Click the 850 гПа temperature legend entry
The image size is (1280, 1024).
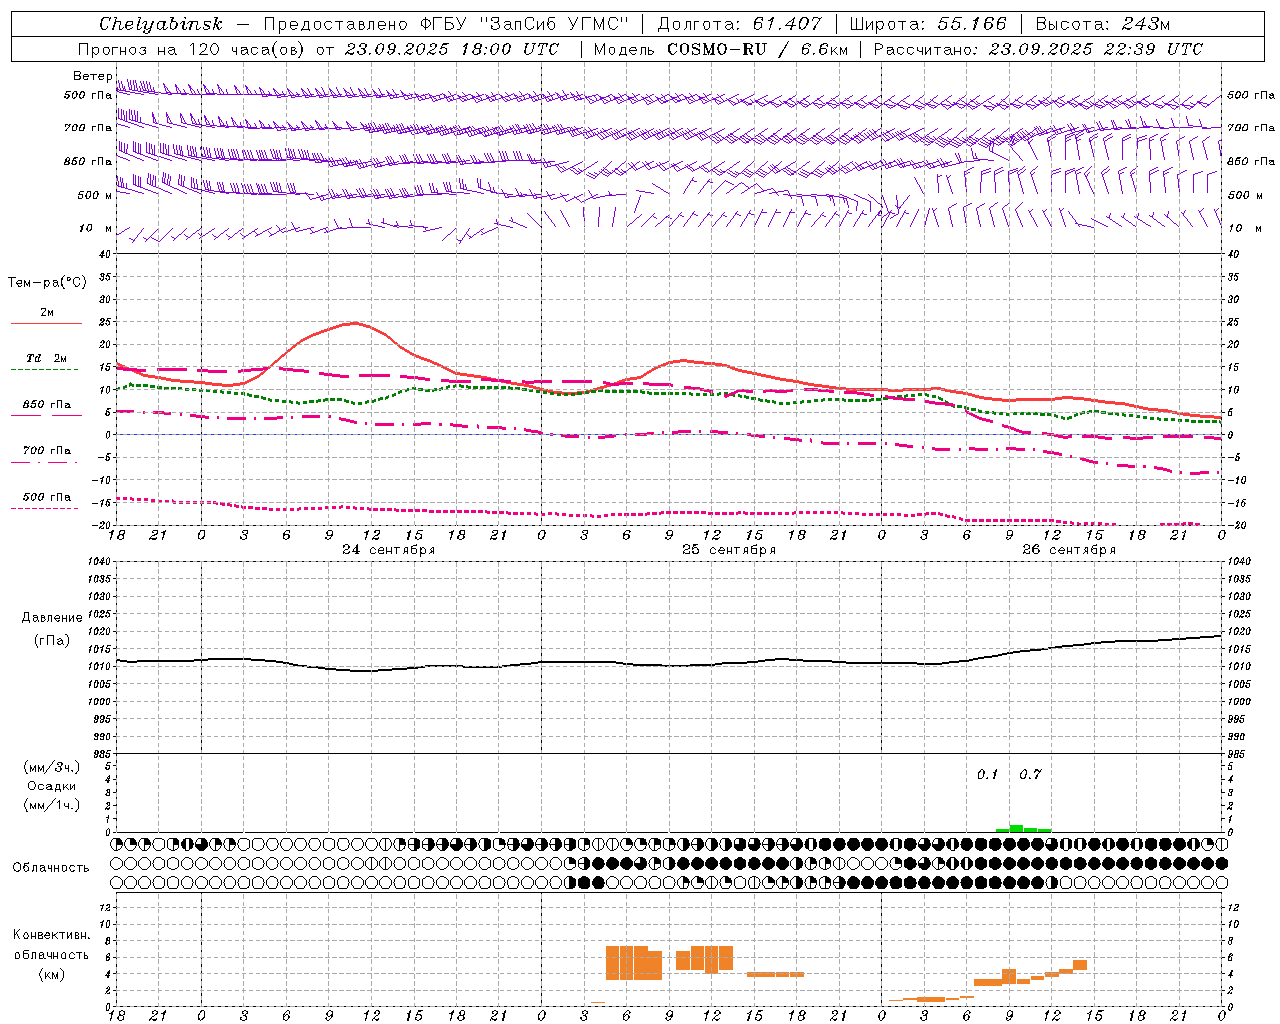(x=46, y=405)
